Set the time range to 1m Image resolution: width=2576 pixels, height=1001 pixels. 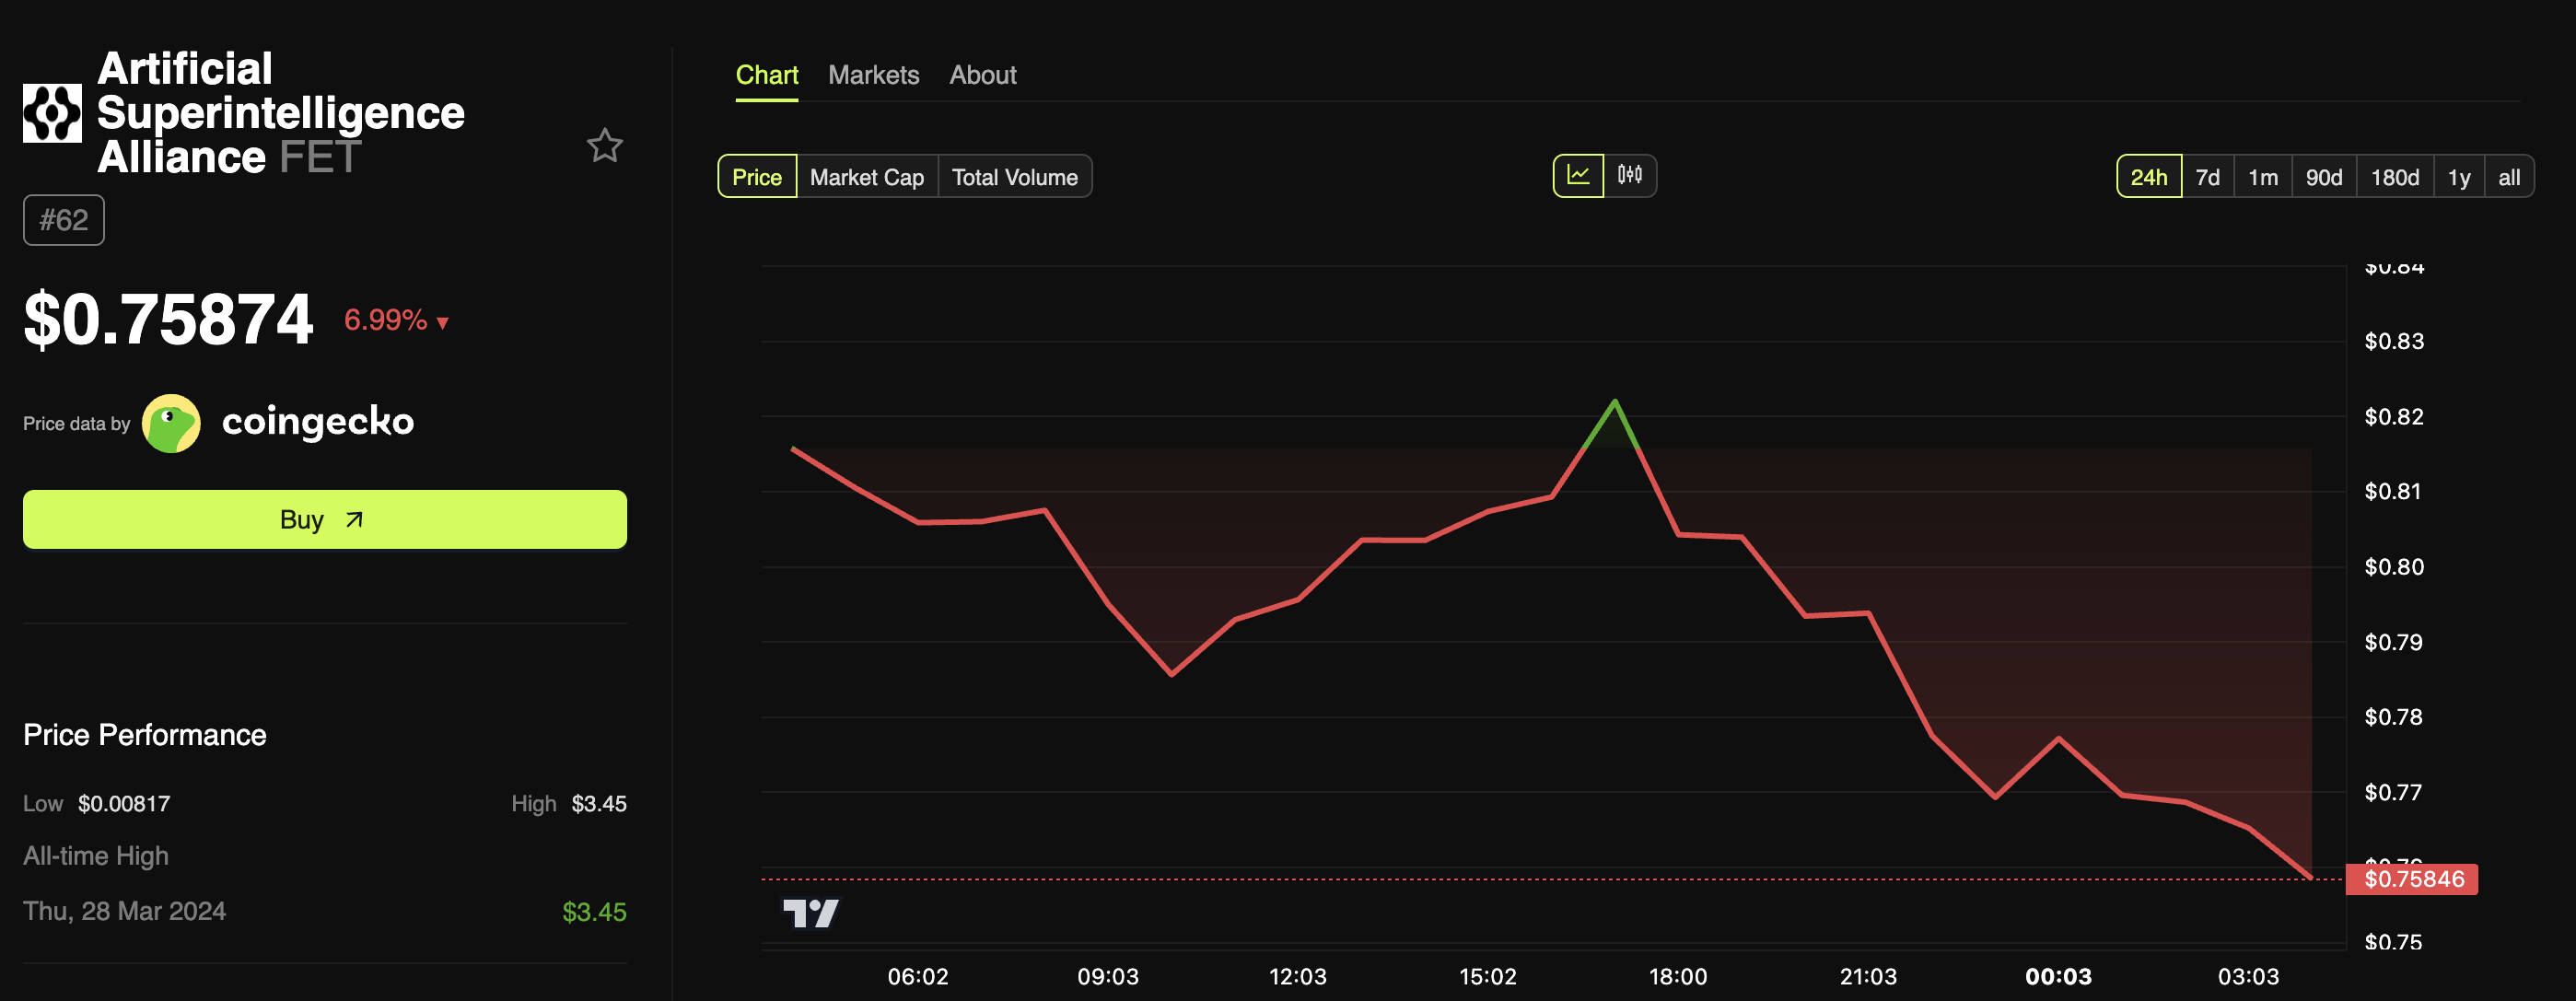pyautogui.click(x=2262, y=177)
